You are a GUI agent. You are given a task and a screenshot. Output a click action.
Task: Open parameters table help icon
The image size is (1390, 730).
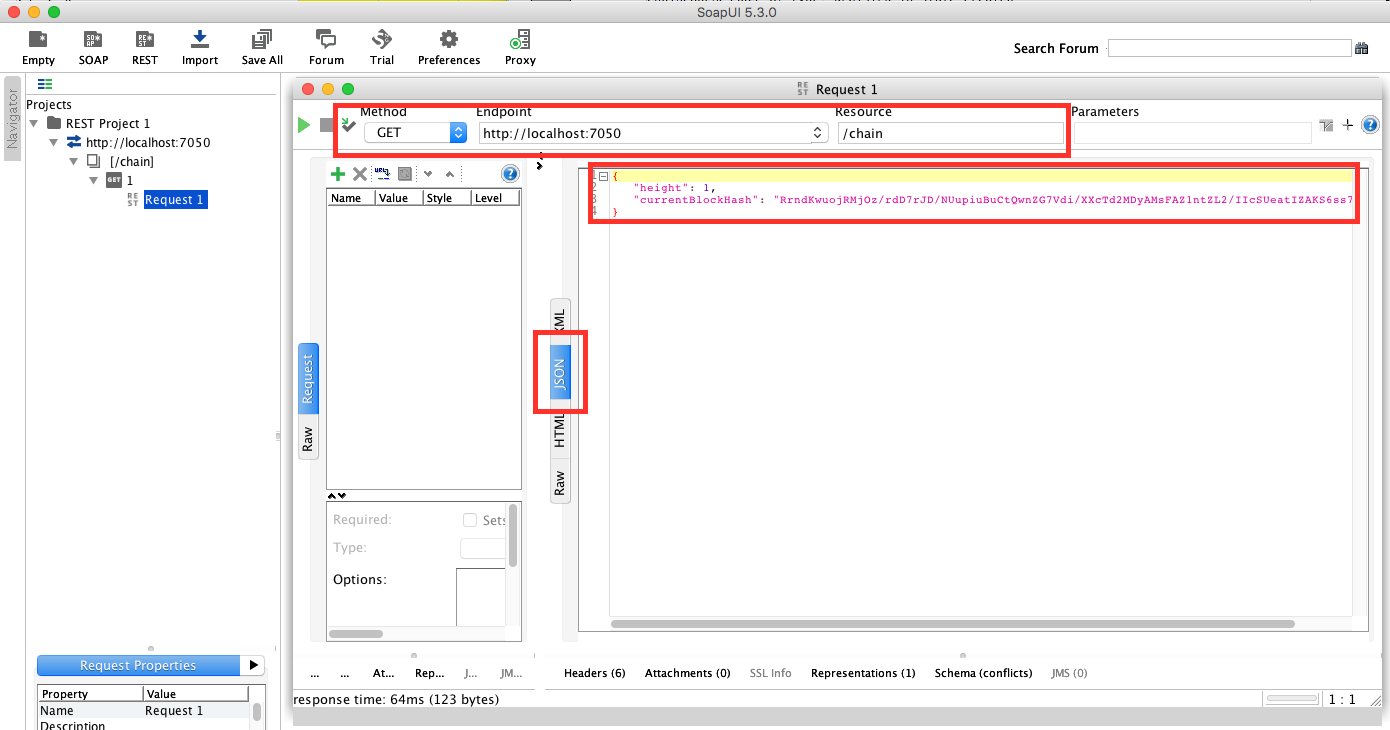point(510,174)
